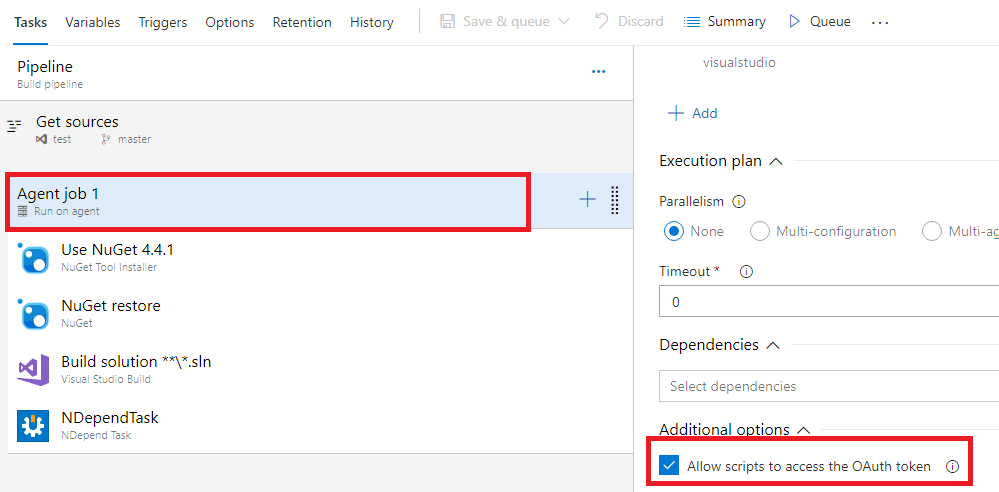This screenshot has width=999, height=492.
Task: Click the Timeout input field
Action: [828, 302]
